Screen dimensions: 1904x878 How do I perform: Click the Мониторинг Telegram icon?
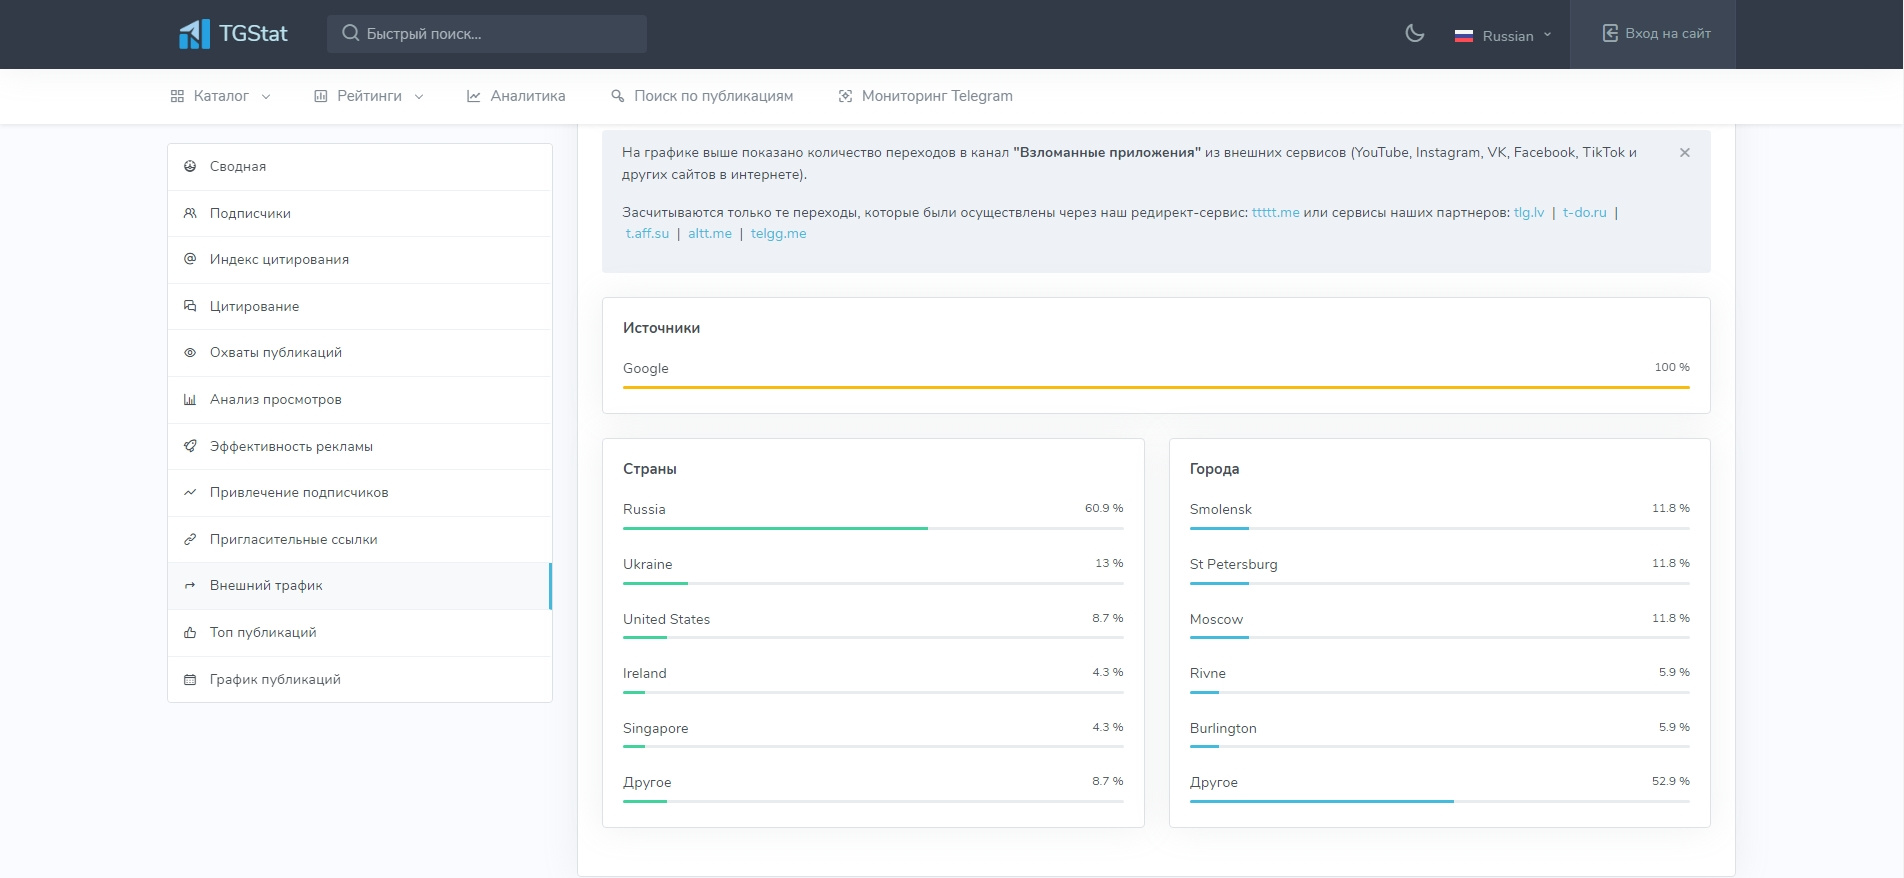pos(845,96)
